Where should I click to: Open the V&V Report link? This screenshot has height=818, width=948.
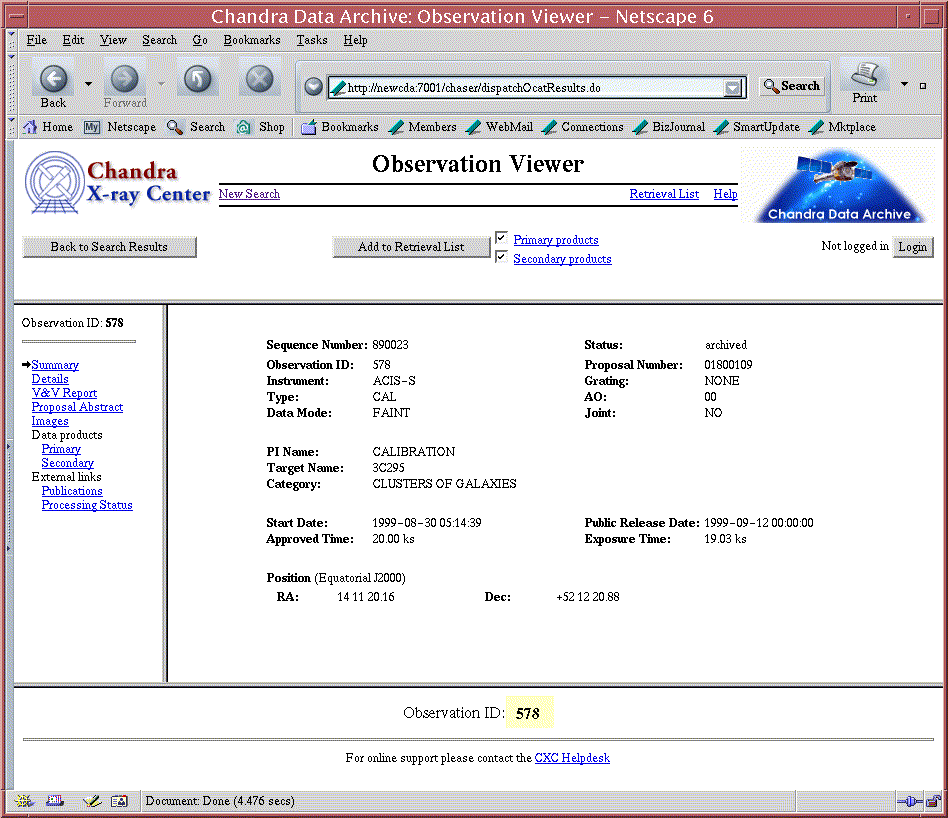click(64, 393)
